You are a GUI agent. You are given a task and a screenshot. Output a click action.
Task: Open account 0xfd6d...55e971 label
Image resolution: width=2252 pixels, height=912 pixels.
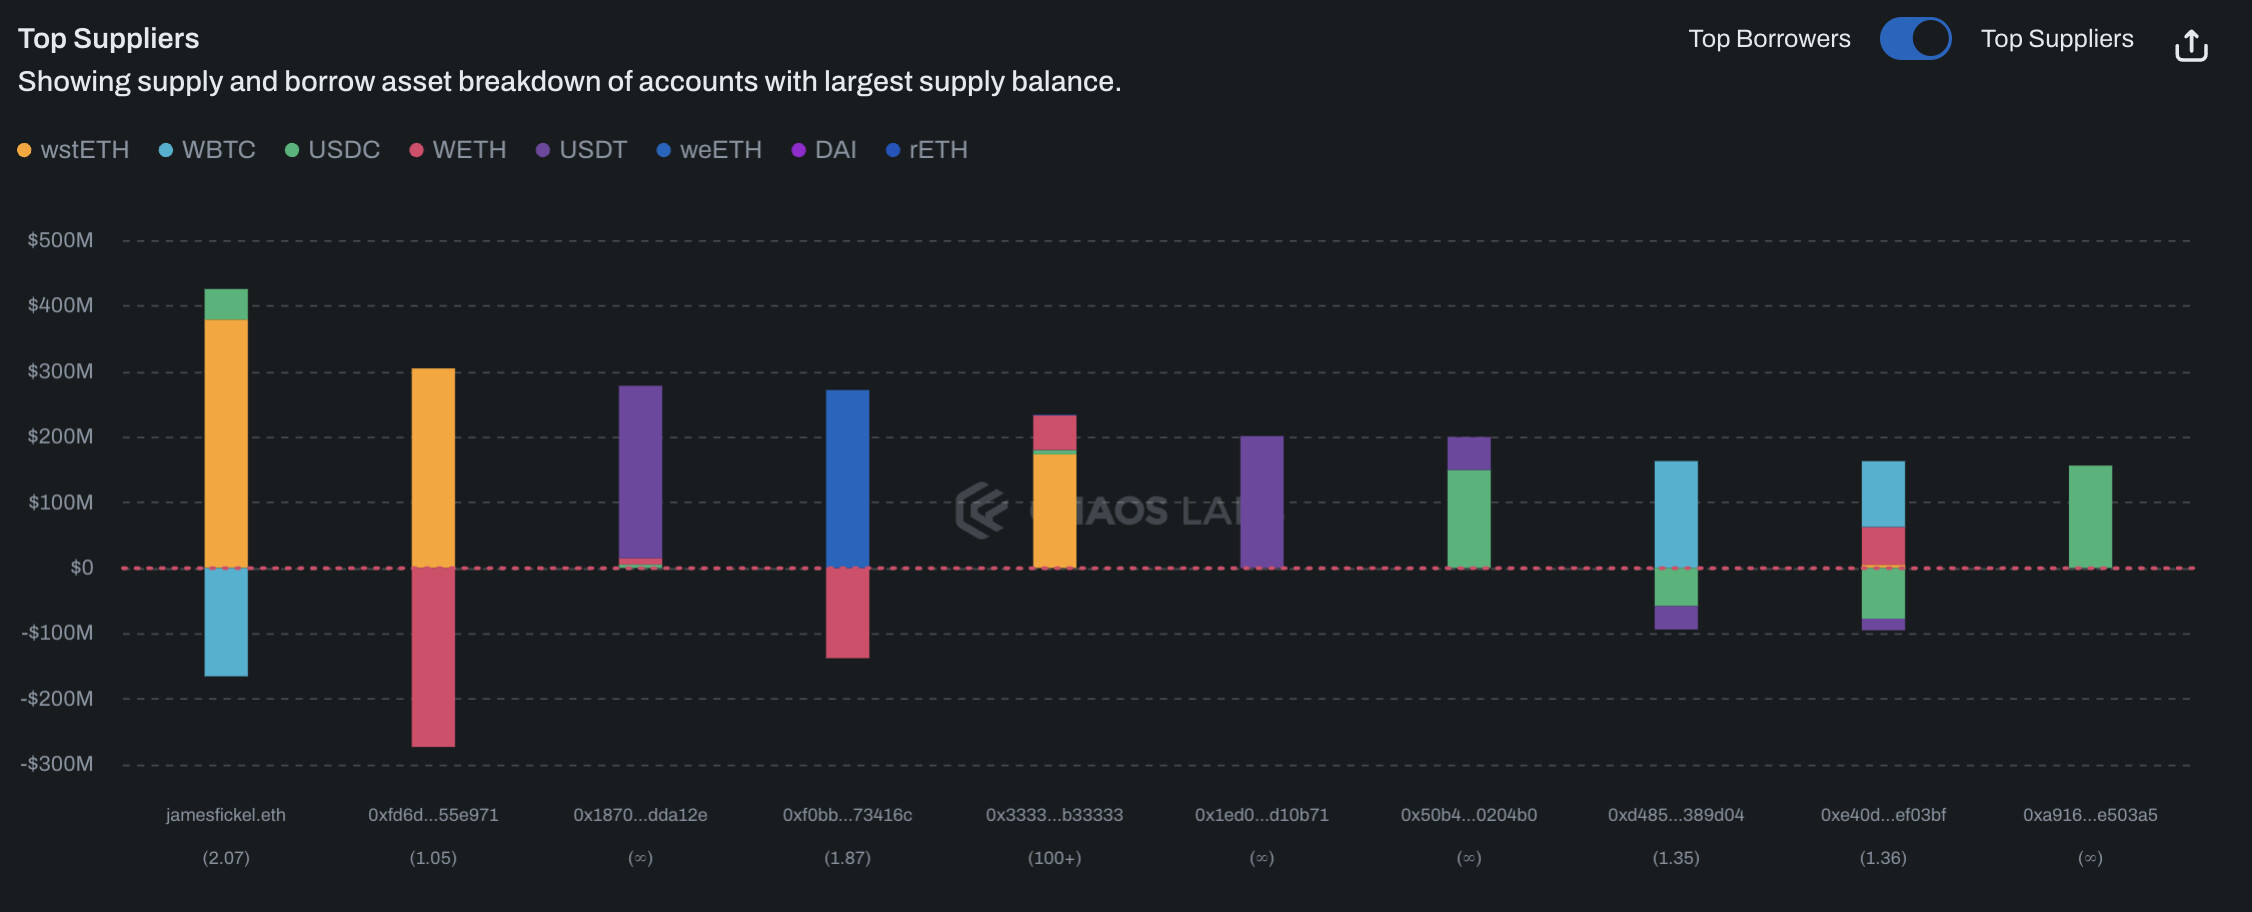433,815
